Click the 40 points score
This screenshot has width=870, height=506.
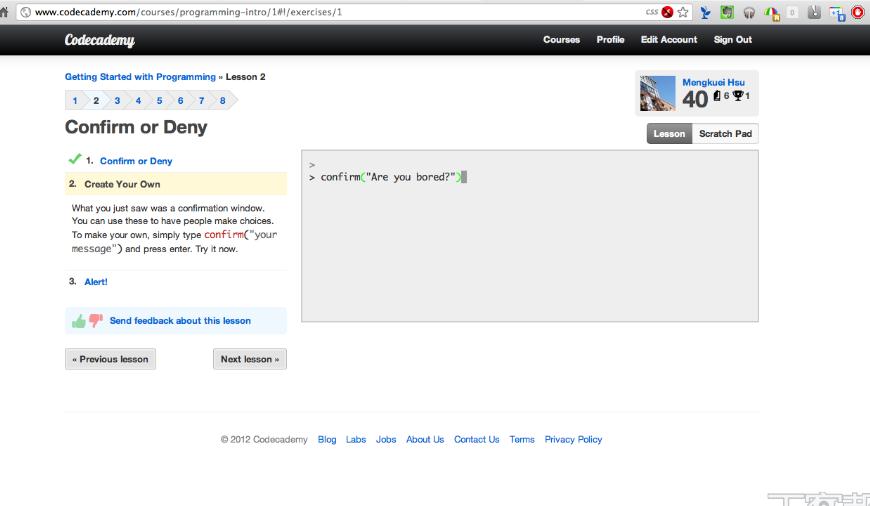pyautogui.click(x=695, y=99)
